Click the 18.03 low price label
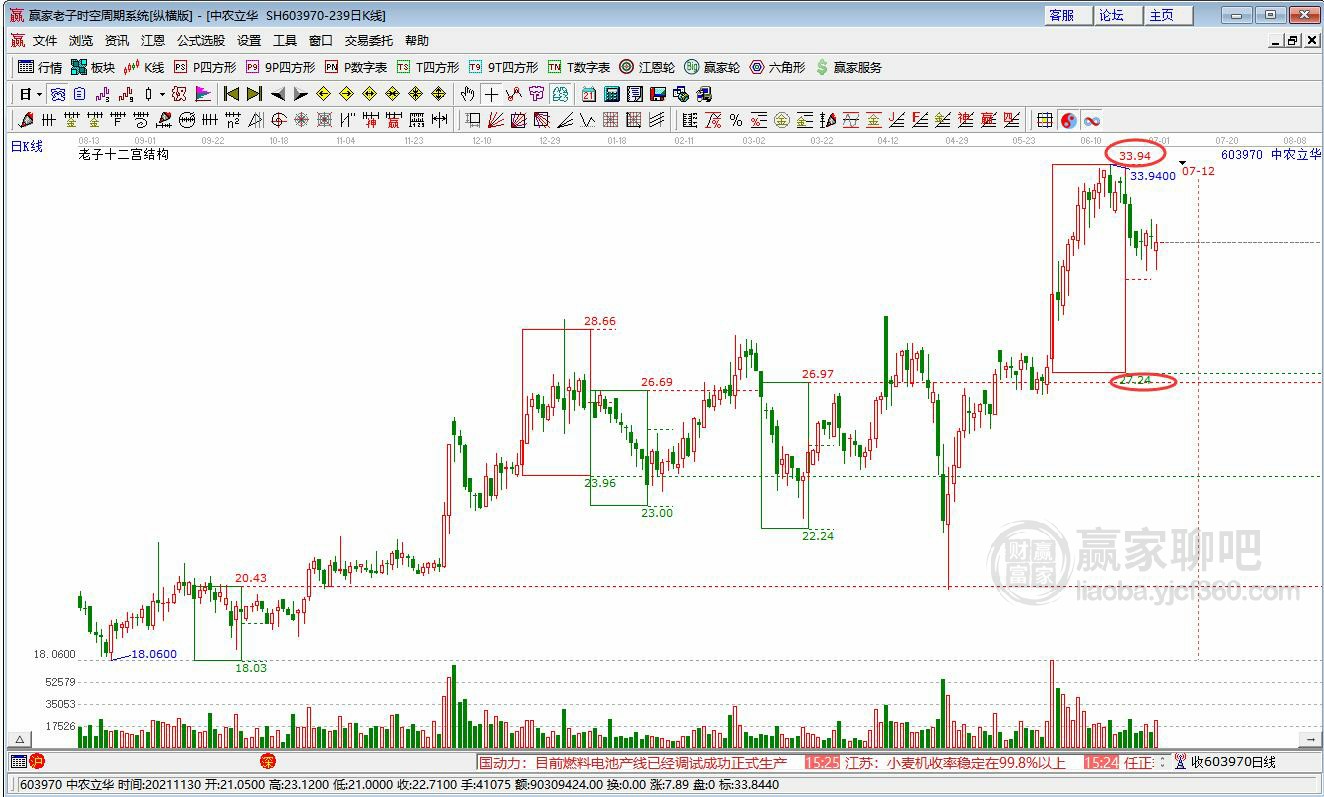The width and height of the screenshot is (1324, 797). (x=251, y=667)
